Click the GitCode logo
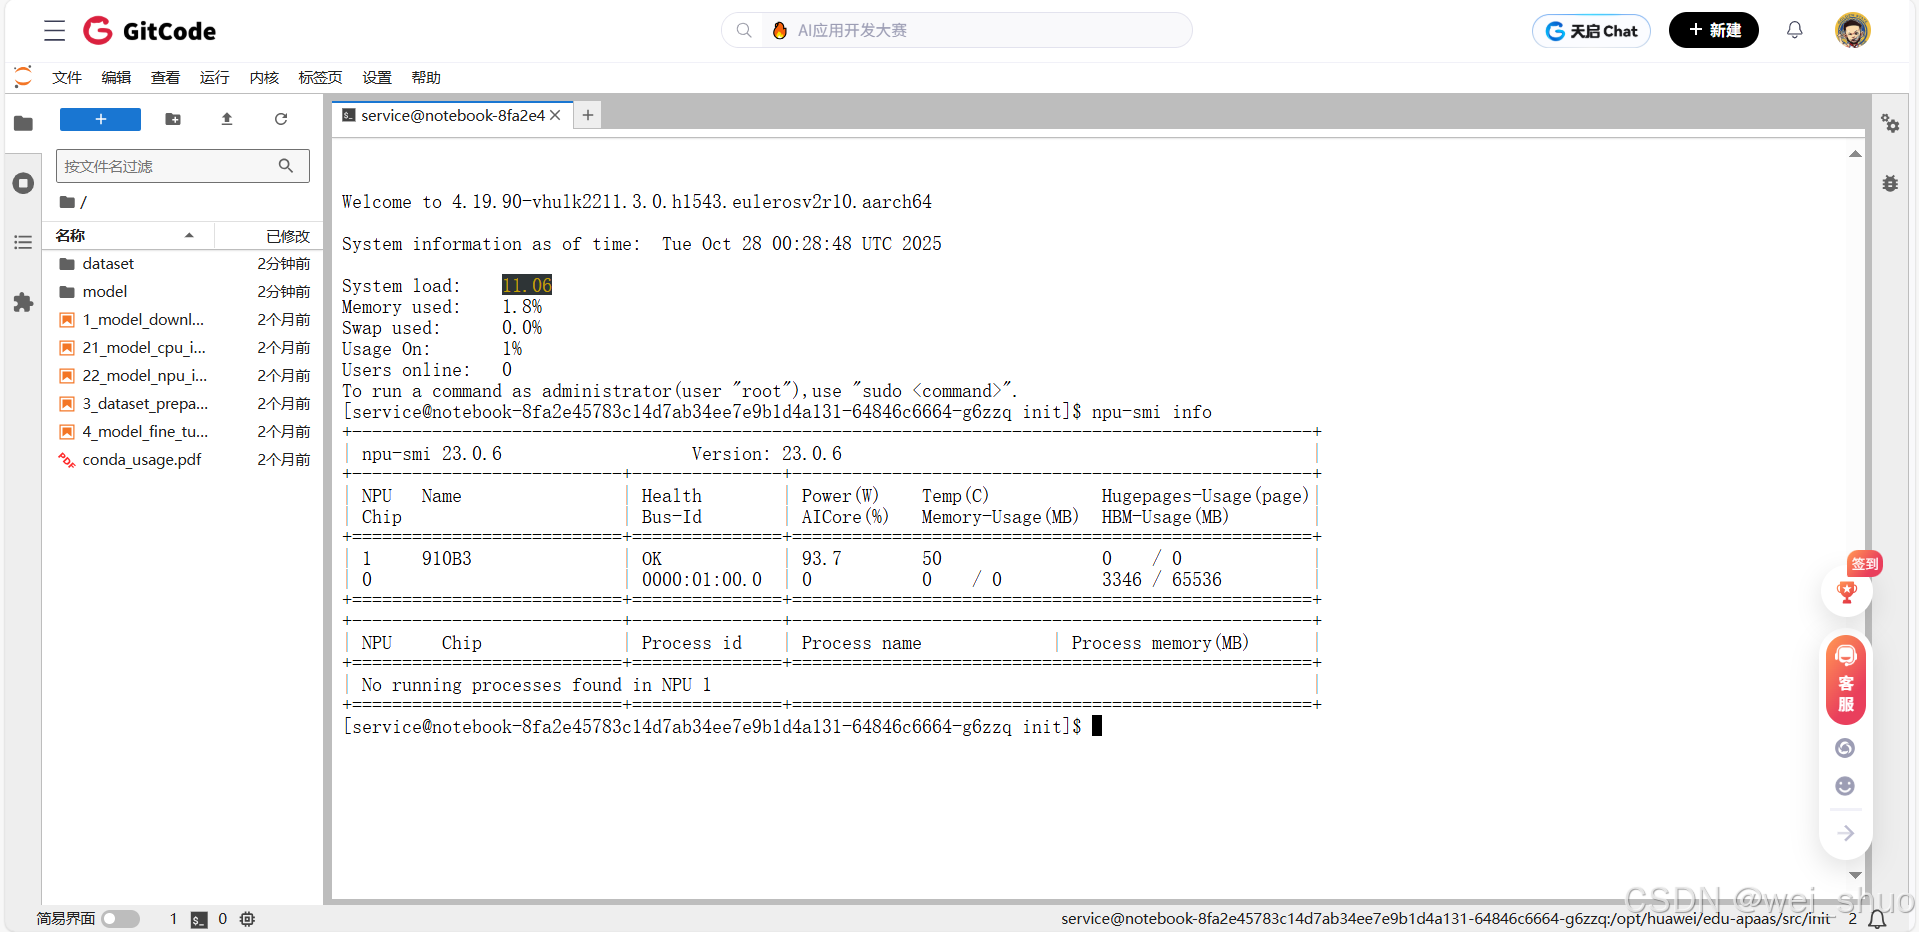 point(149,31)
